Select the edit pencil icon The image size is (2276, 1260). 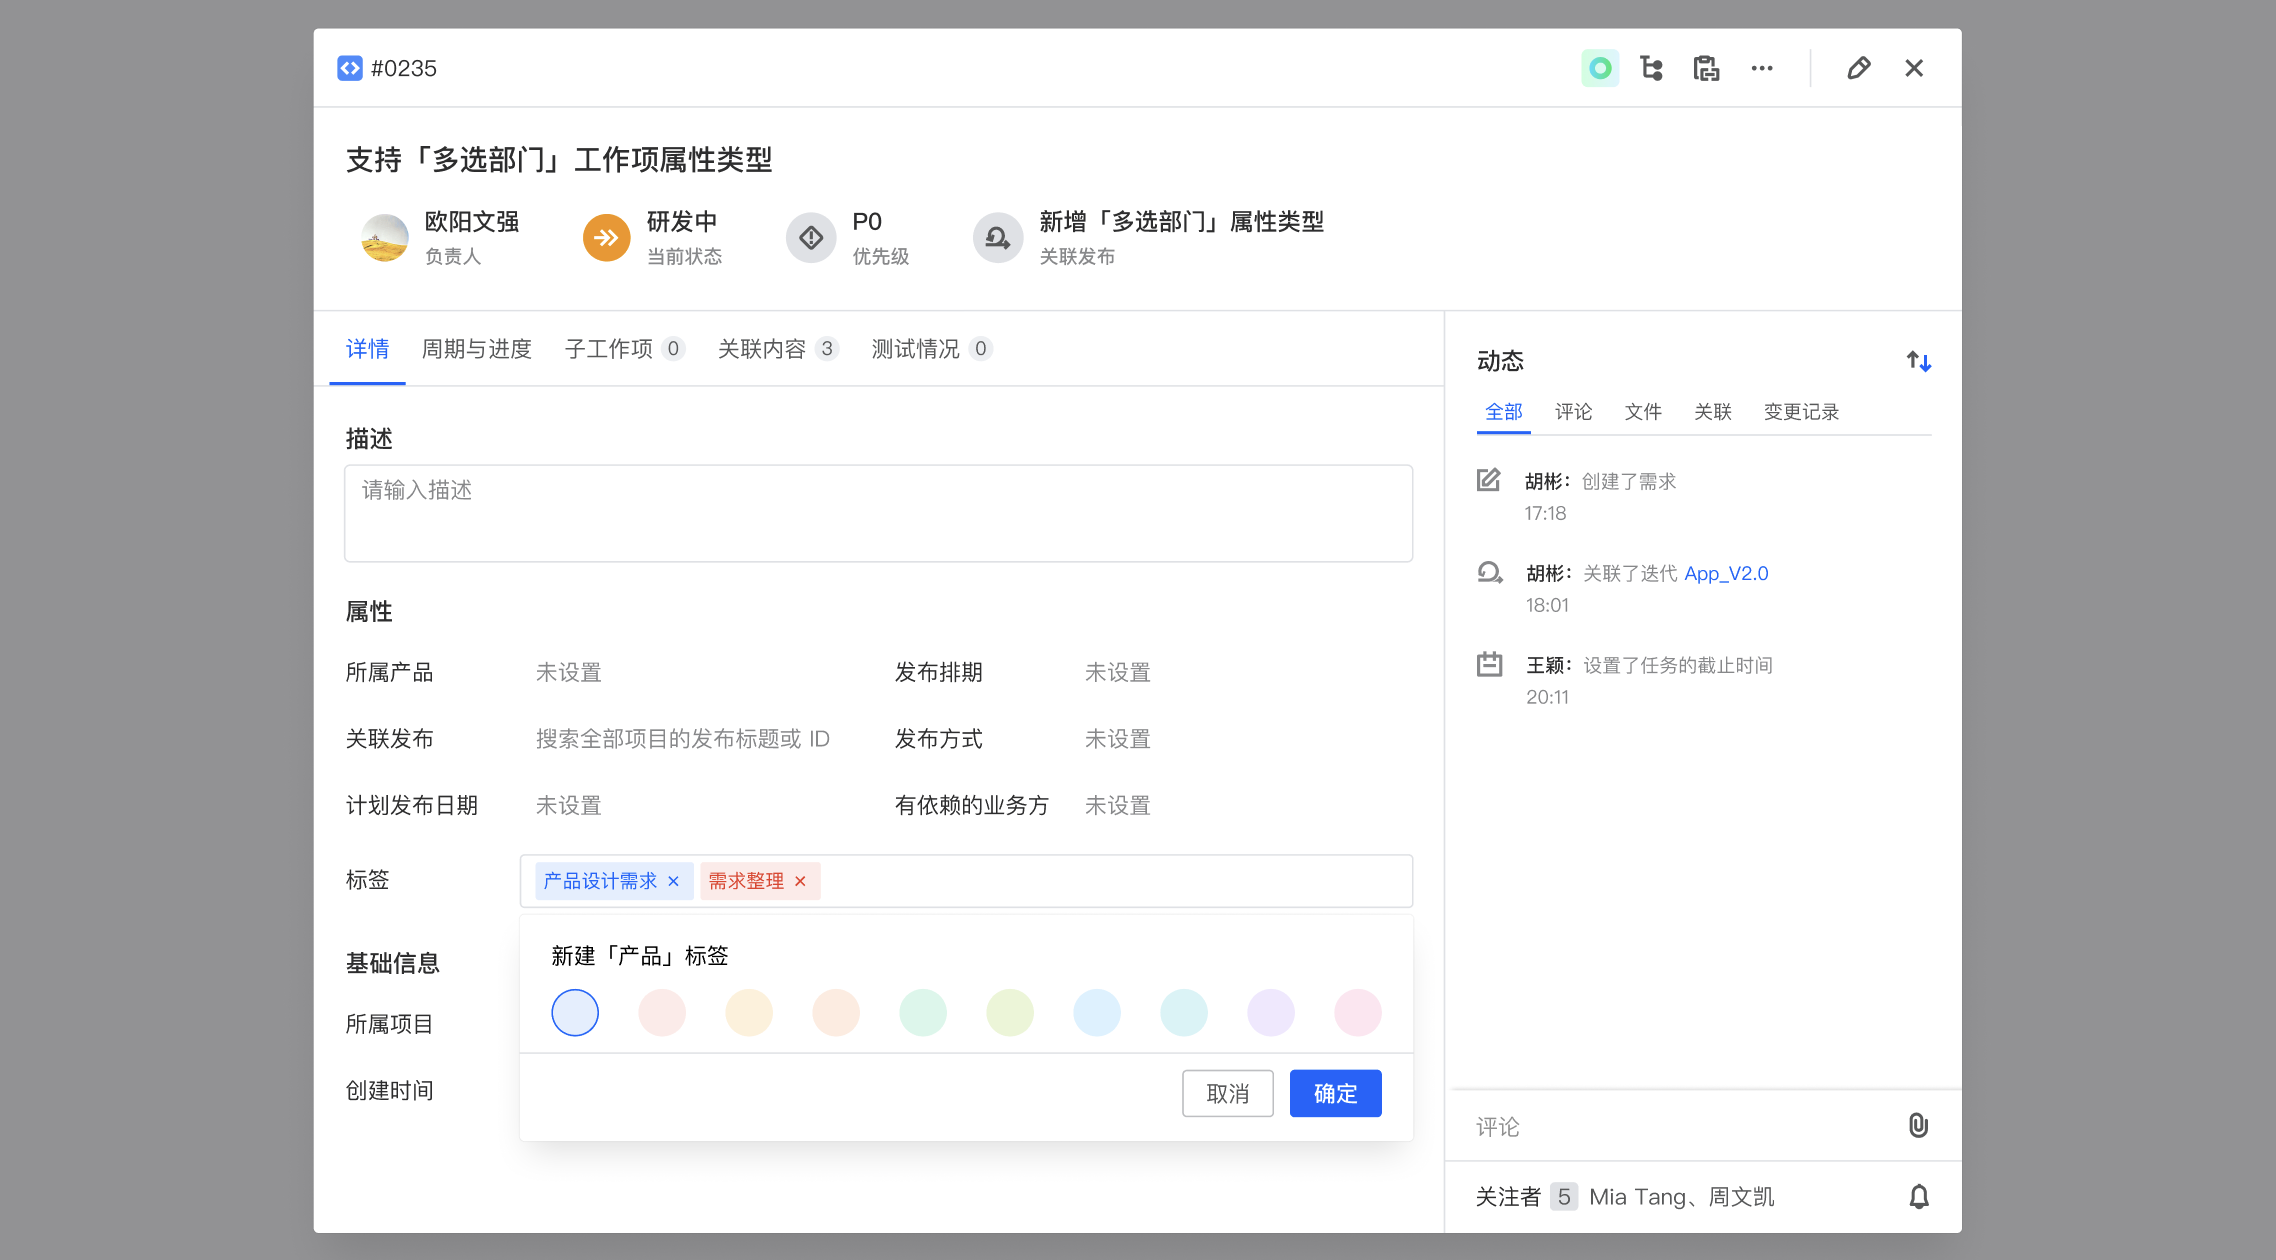[1859, 67]
